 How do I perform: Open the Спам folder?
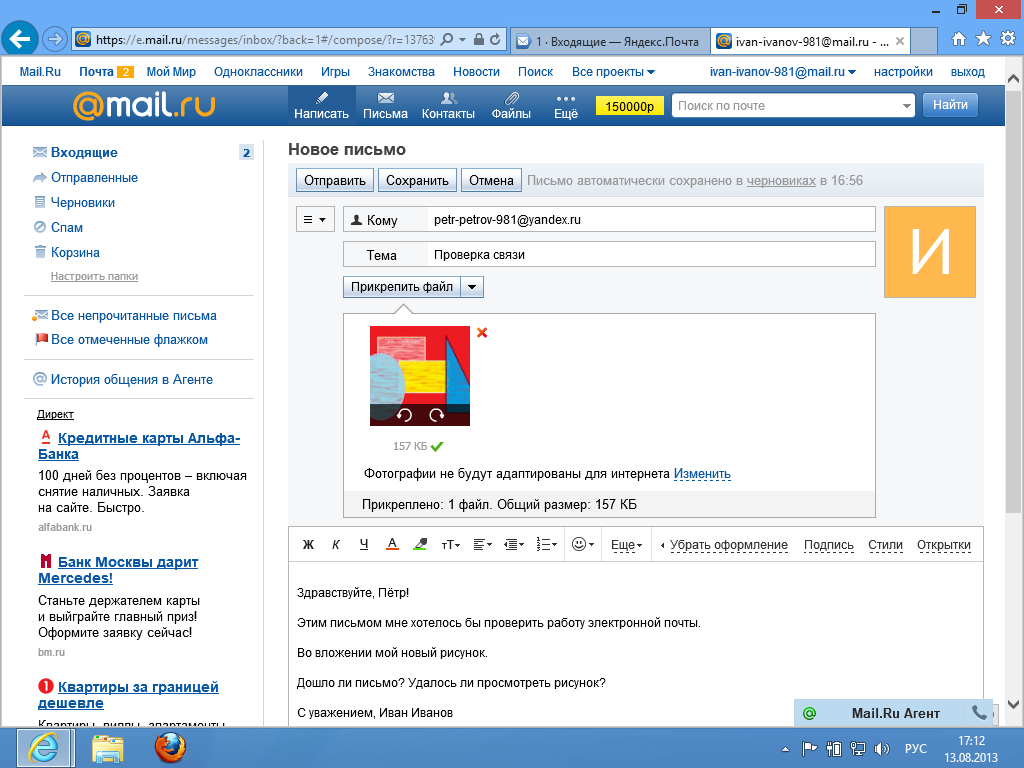(x=67, y=227)
